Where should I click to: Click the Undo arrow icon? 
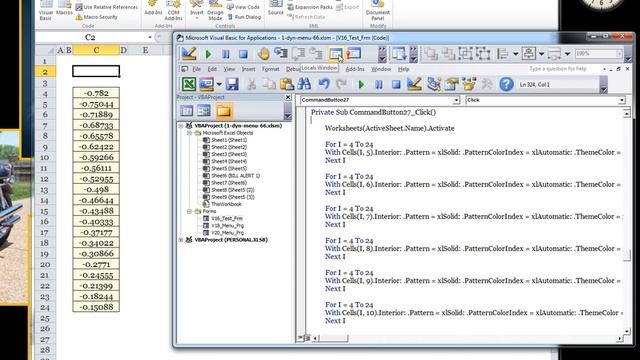coord(324,84)
